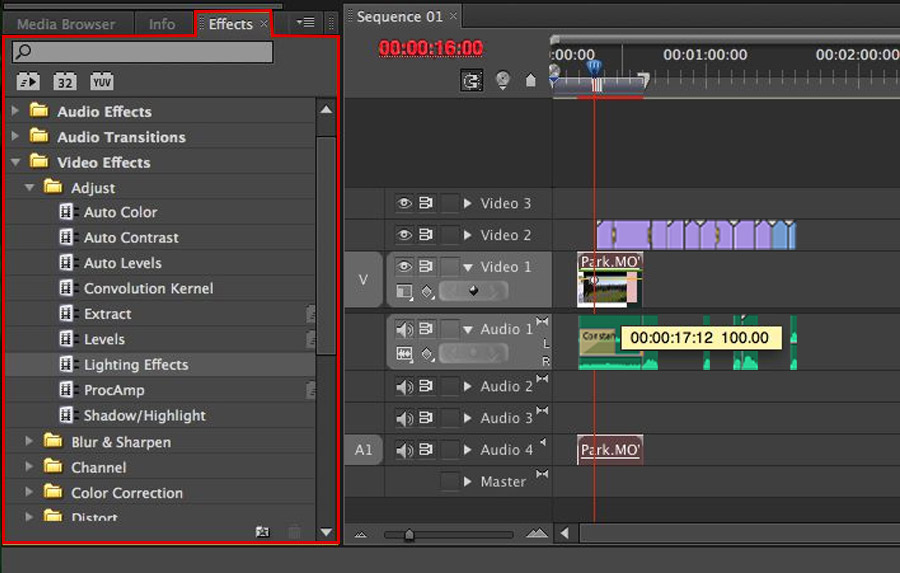This screenshot has width=900, height=573.
Task: Expand the Audio Transitions folder
Action: [15, 136]
